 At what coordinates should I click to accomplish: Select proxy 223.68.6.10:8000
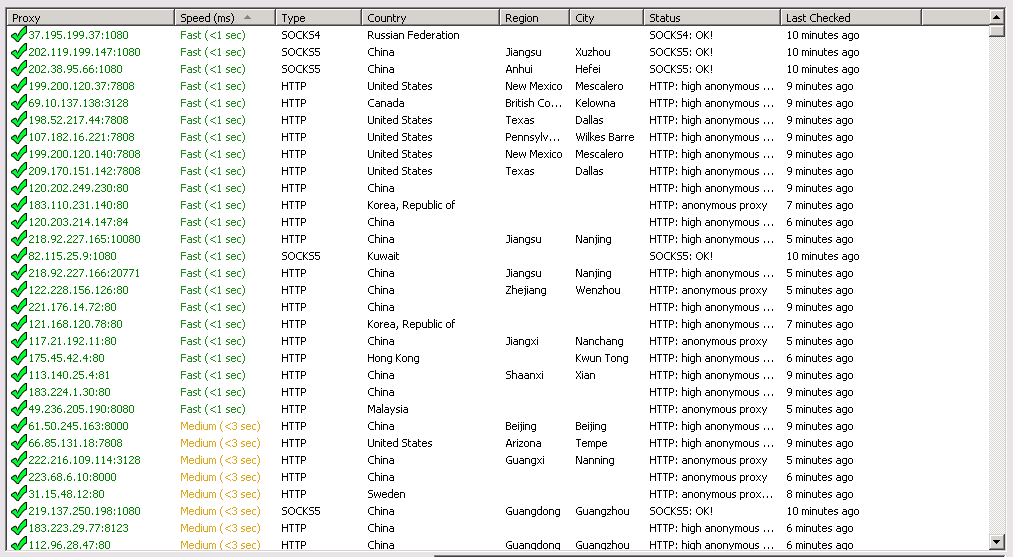(72, 477)
